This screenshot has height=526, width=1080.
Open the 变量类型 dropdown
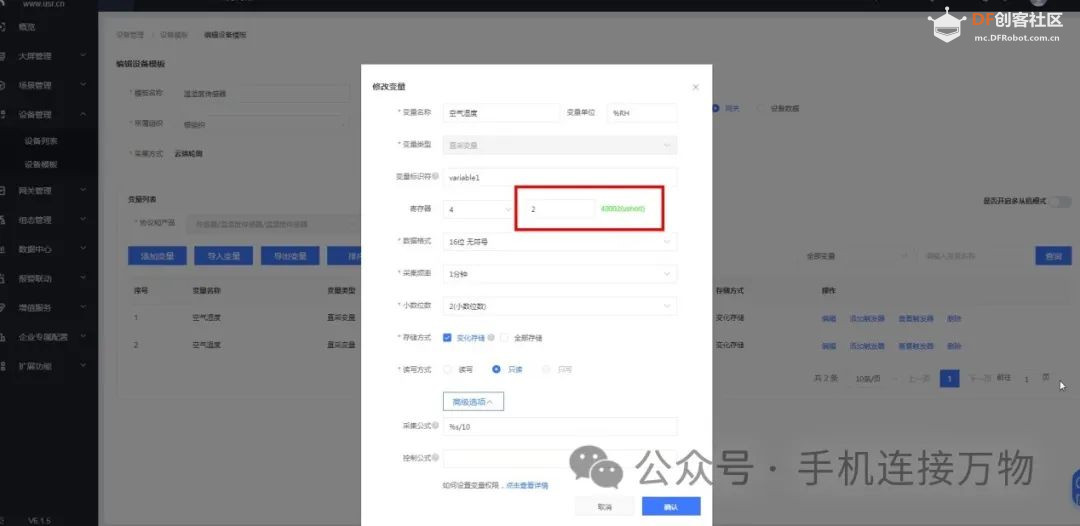560,145
